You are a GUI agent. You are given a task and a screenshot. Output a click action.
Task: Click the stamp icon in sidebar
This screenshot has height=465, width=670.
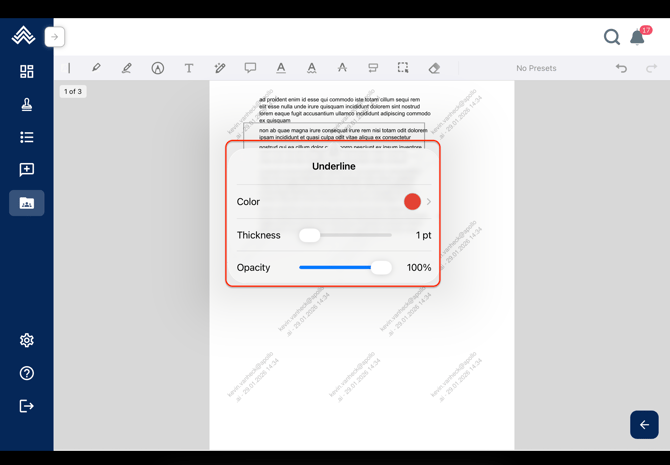27,104
